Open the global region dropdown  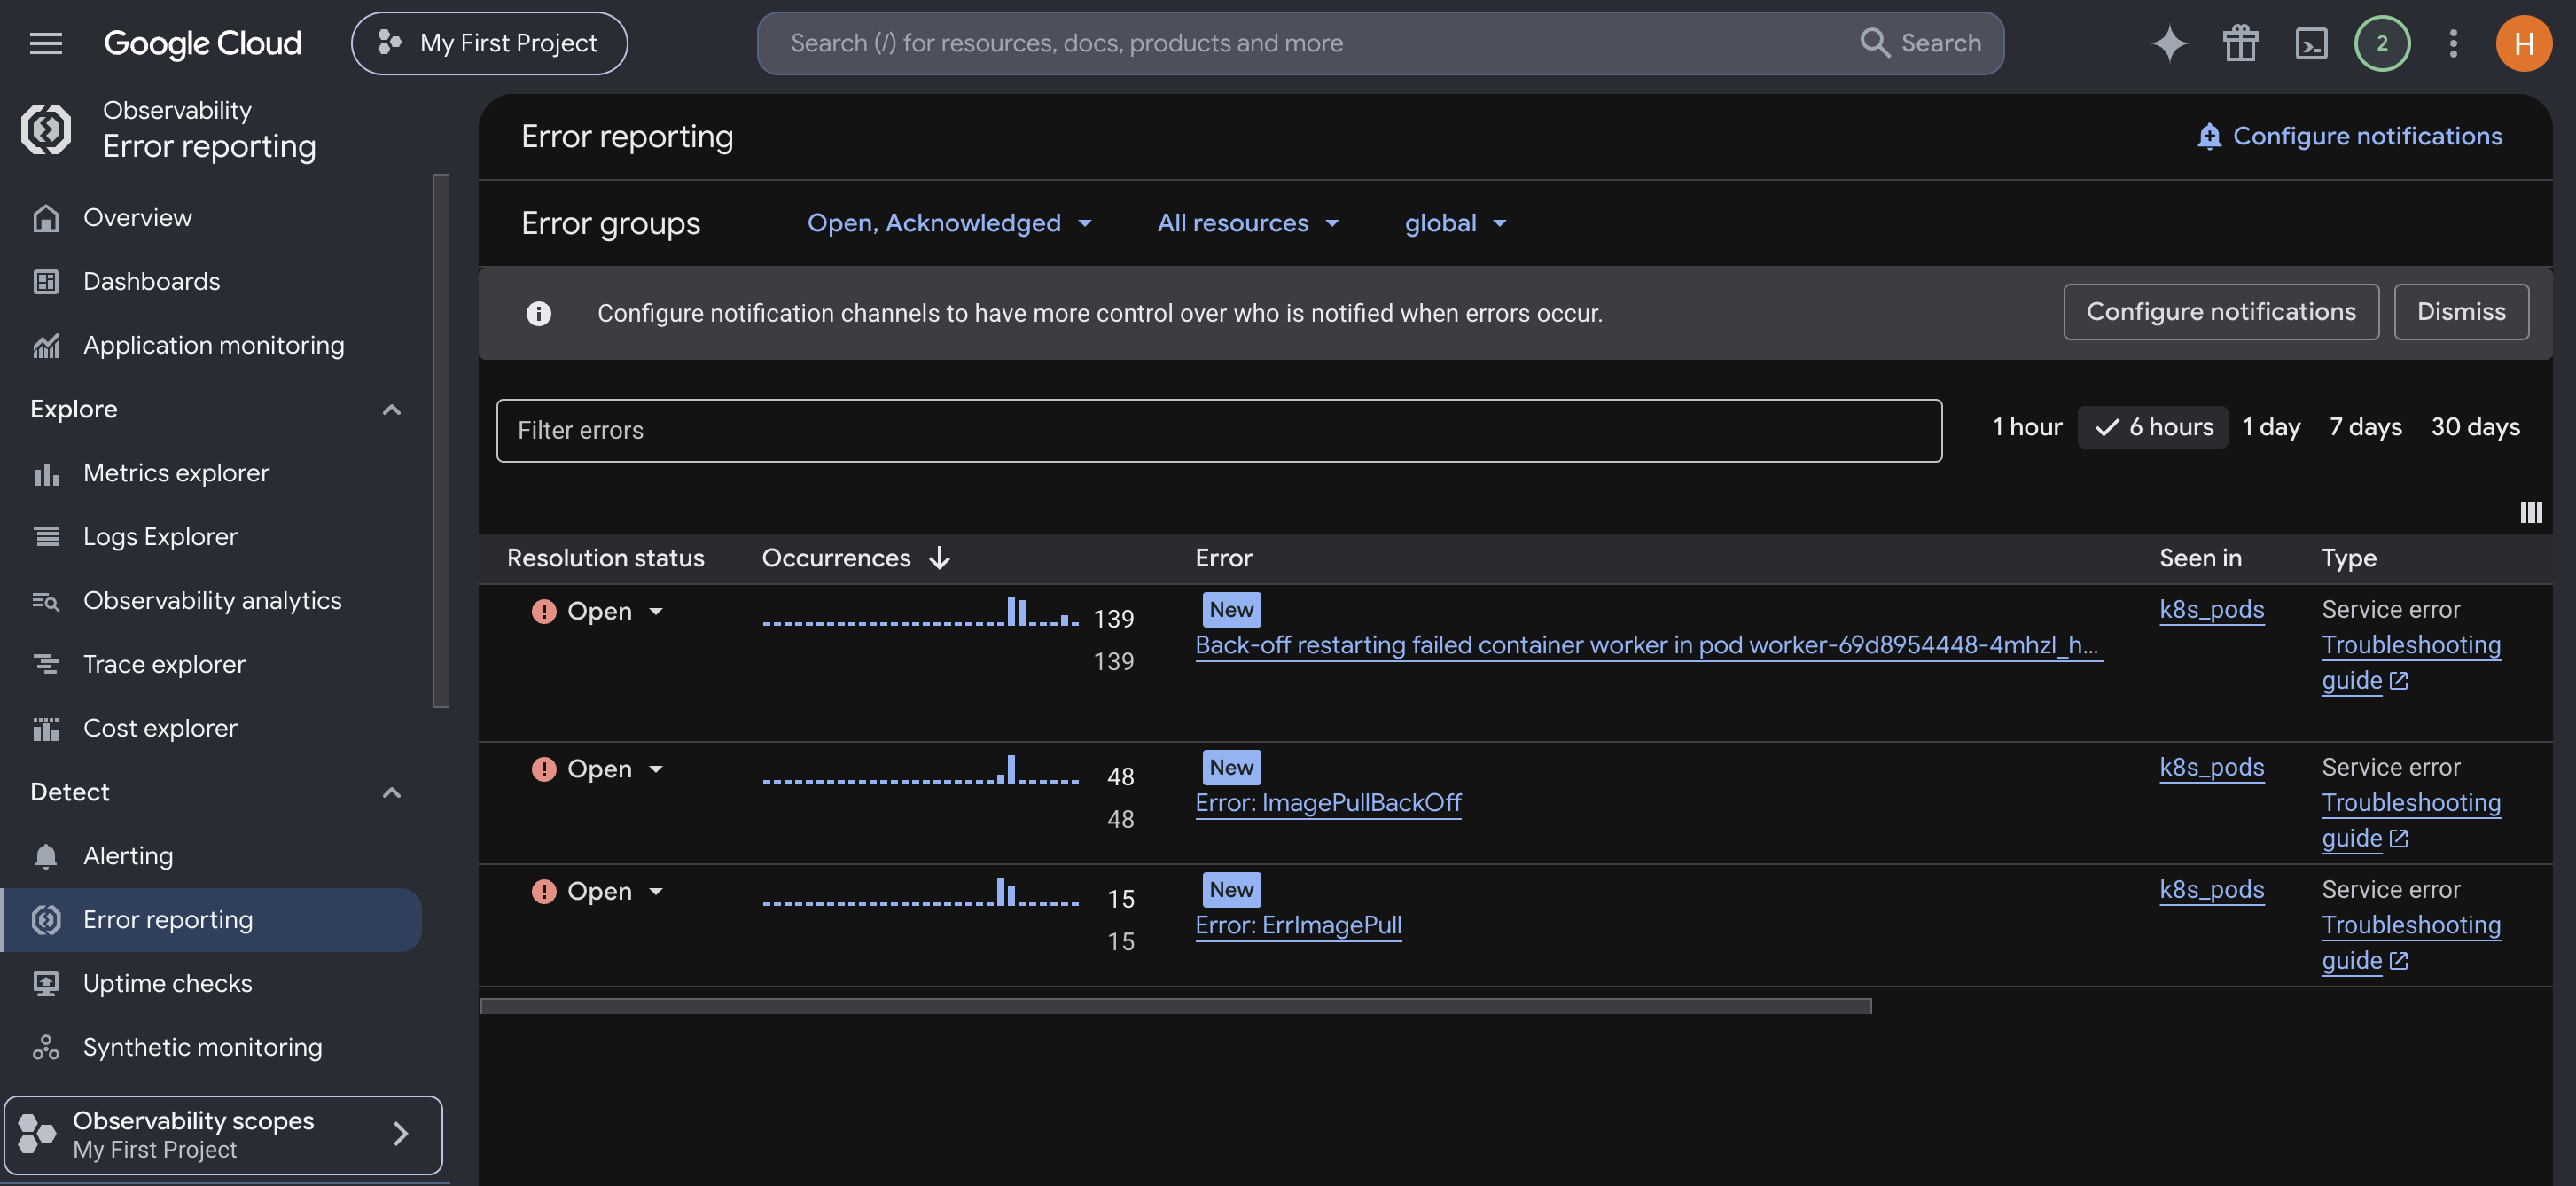pyautogui.click(x=1455, y=223)
